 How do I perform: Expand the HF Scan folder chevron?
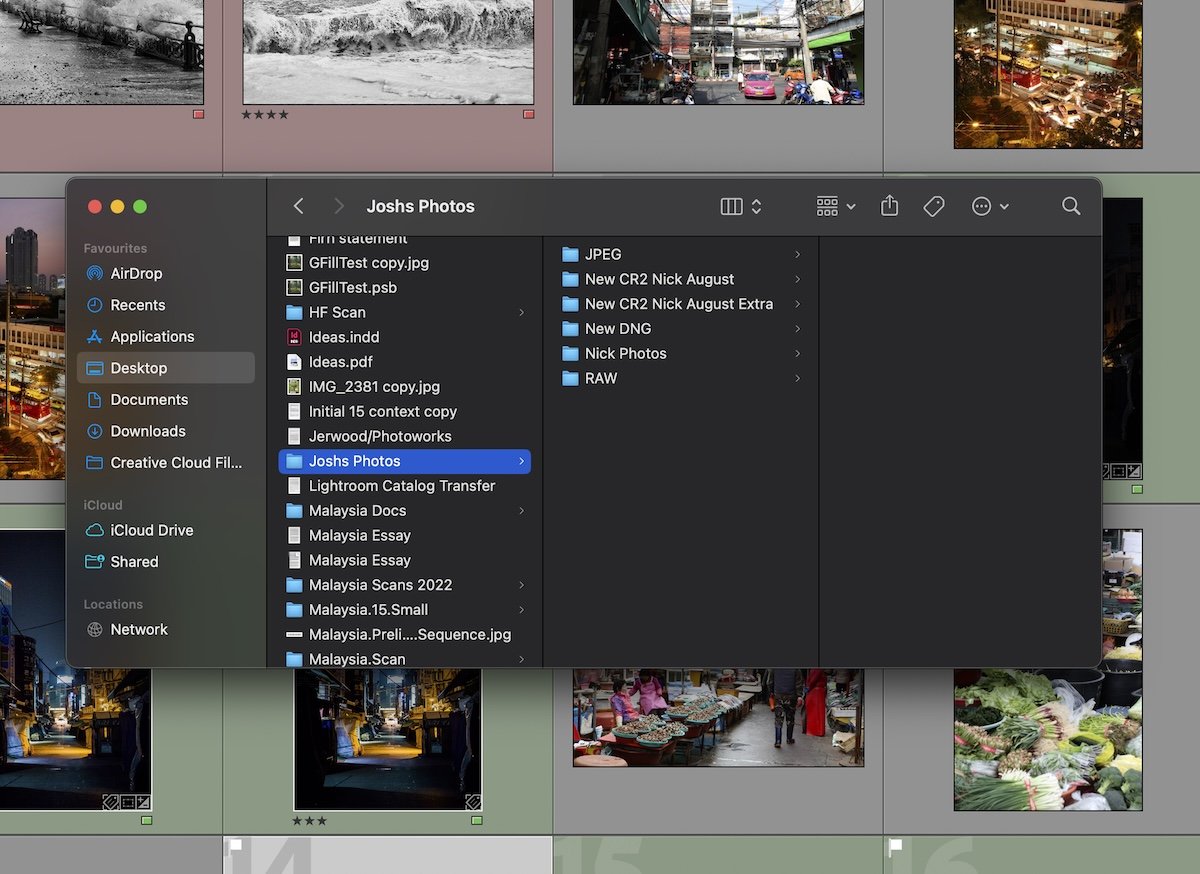point(520,312)
